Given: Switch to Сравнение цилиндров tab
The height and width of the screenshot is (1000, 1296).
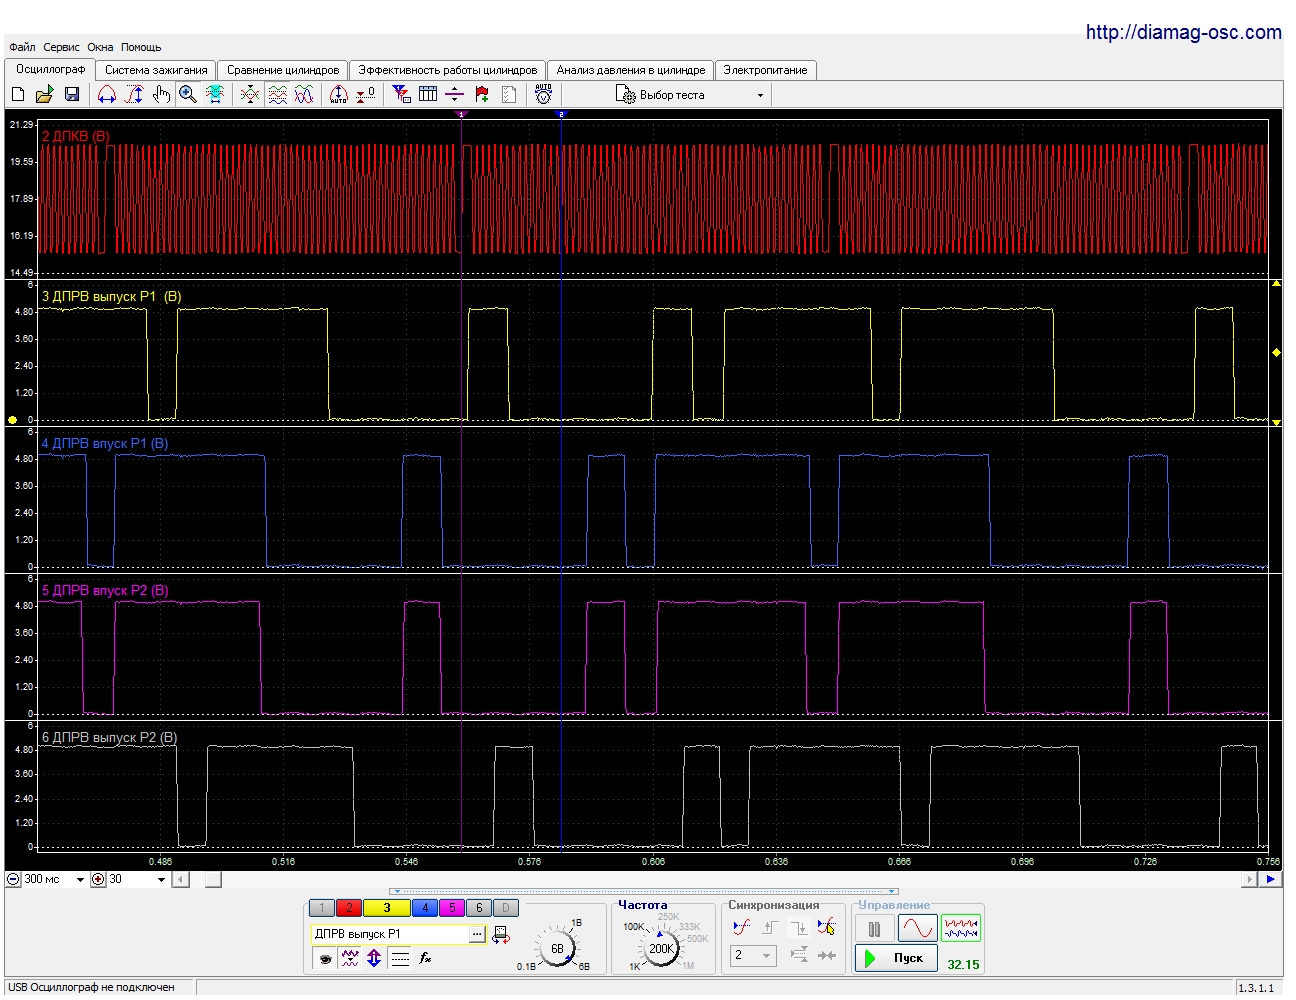Looking at the screenshot, I should coord(283,70).
